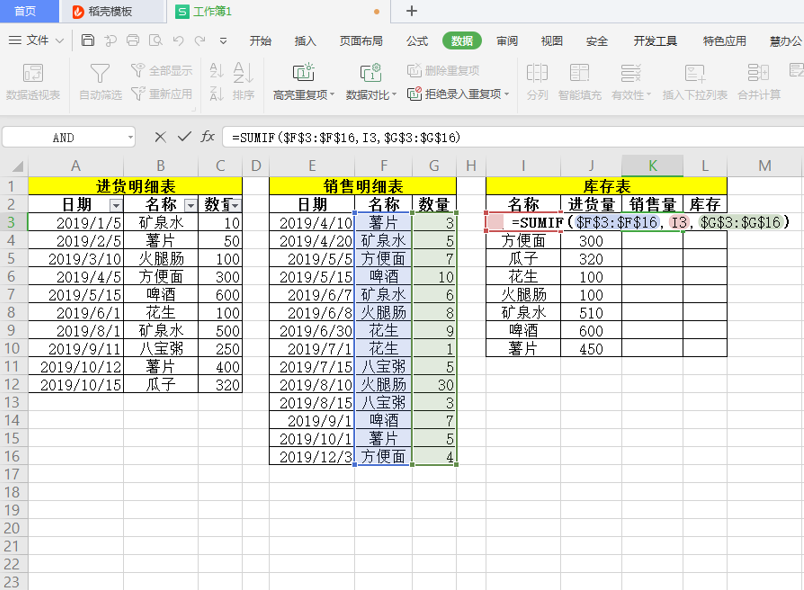
Task: Click the 重新应用 filter option
Action: coord(162,94)
